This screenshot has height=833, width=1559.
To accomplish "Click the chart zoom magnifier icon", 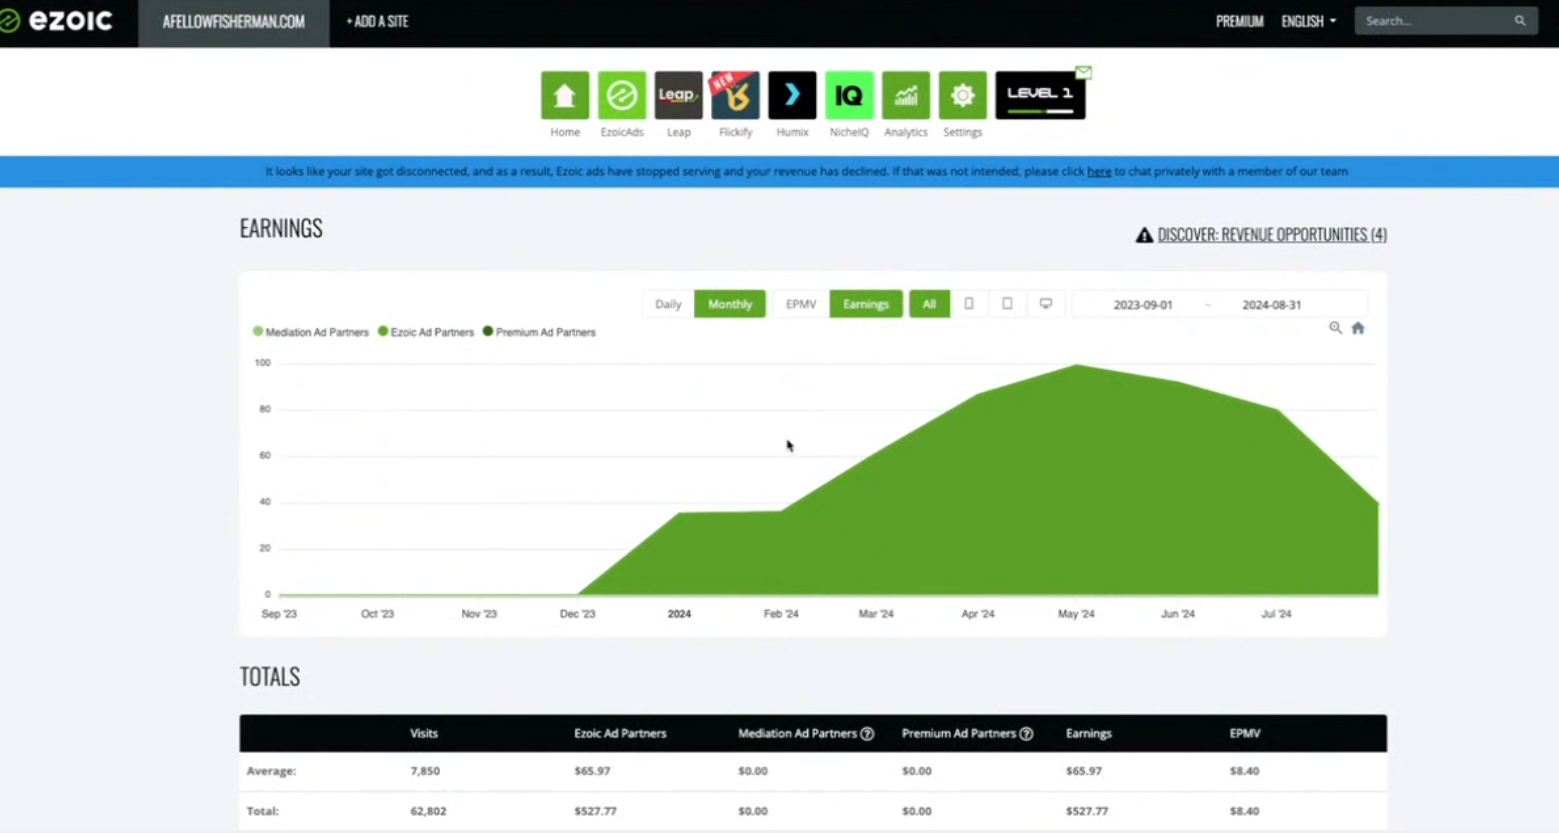I will point(1335,328).
